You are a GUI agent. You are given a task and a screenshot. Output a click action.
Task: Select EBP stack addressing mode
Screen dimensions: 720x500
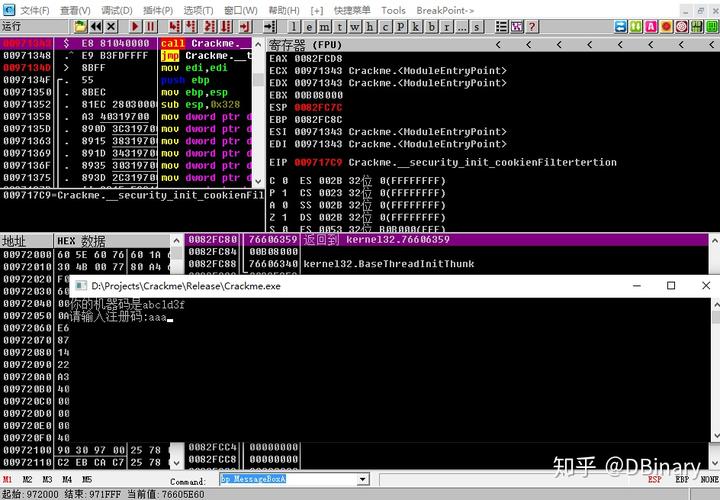682,480
